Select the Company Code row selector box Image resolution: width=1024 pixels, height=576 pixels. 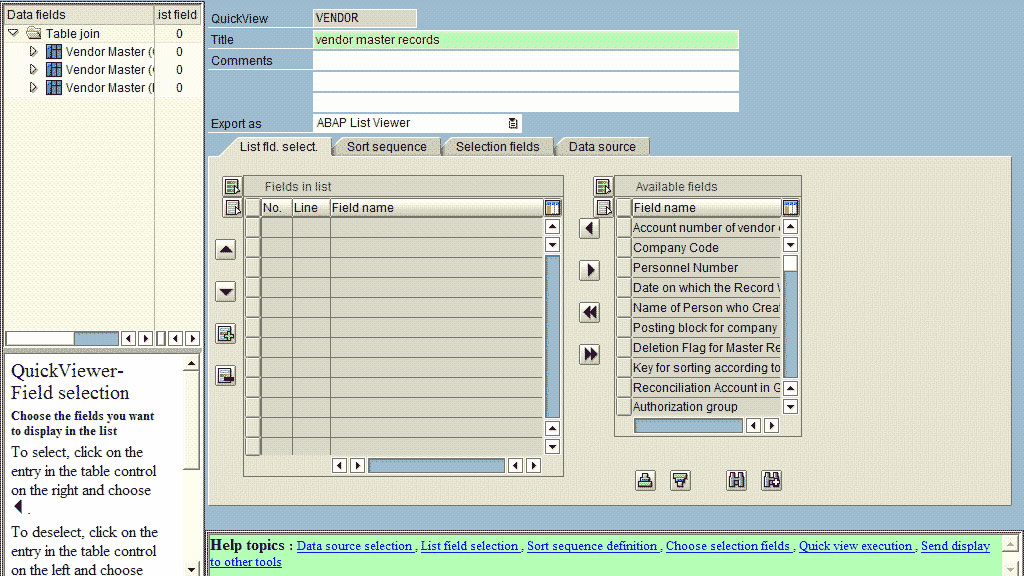click(623, 248)
